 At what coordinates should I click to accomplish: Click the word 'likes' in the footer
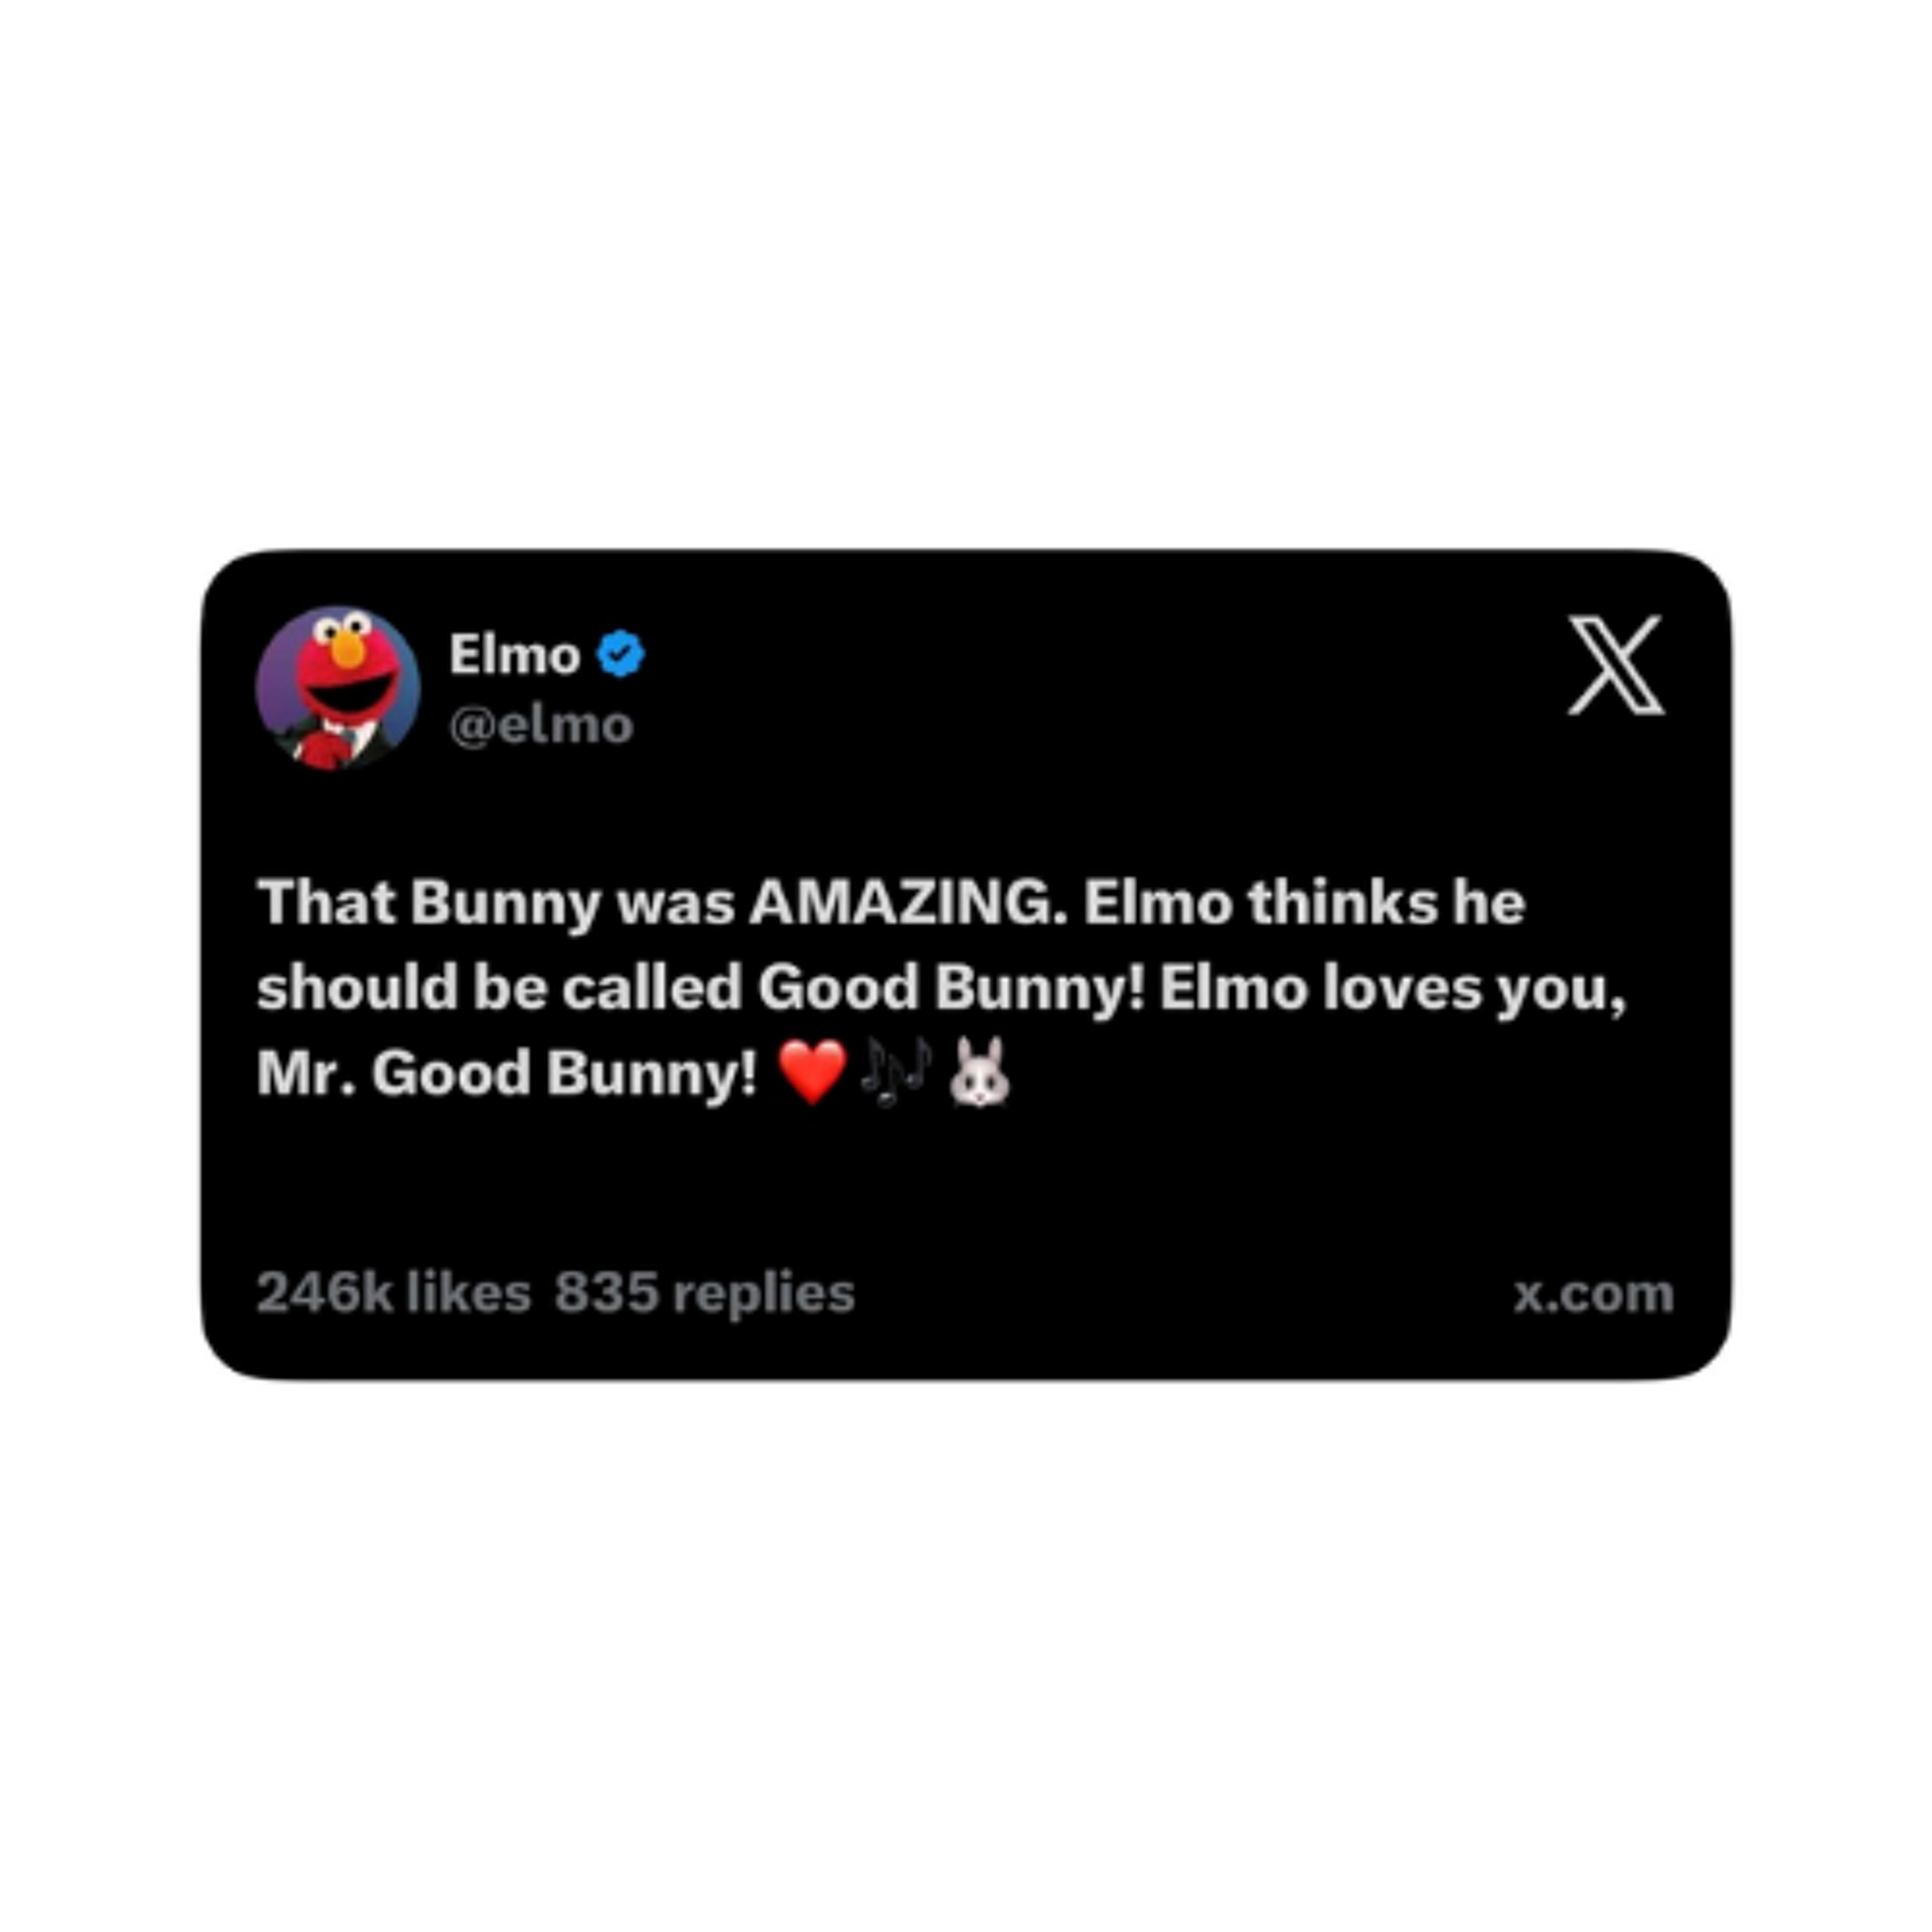coord(469,1293)
